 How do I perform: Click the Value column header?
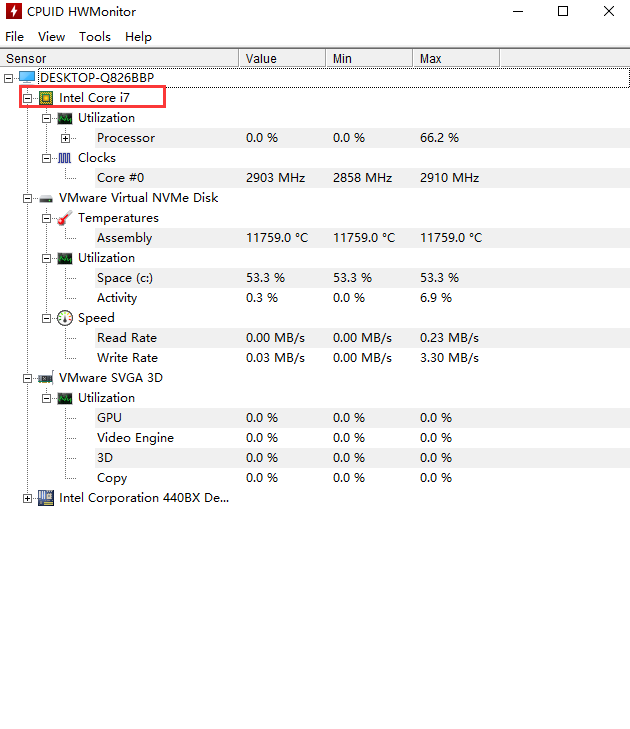283,58
